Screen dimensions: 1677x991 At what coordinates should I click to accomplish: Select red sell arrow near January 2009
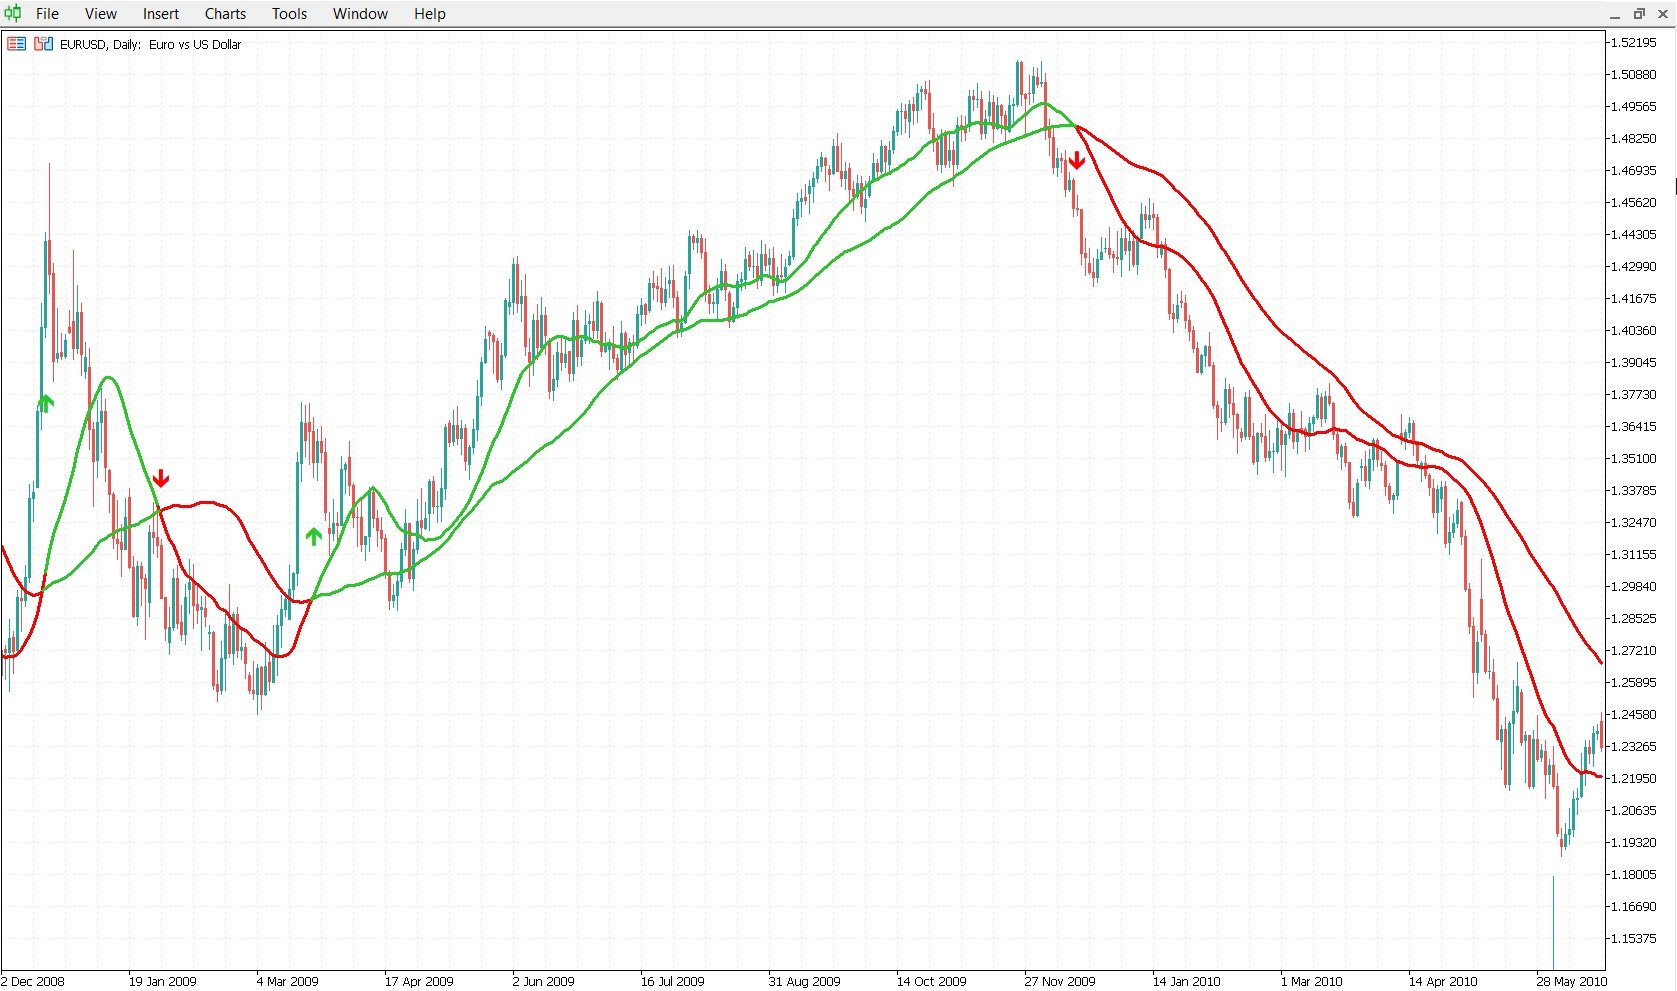160,478
